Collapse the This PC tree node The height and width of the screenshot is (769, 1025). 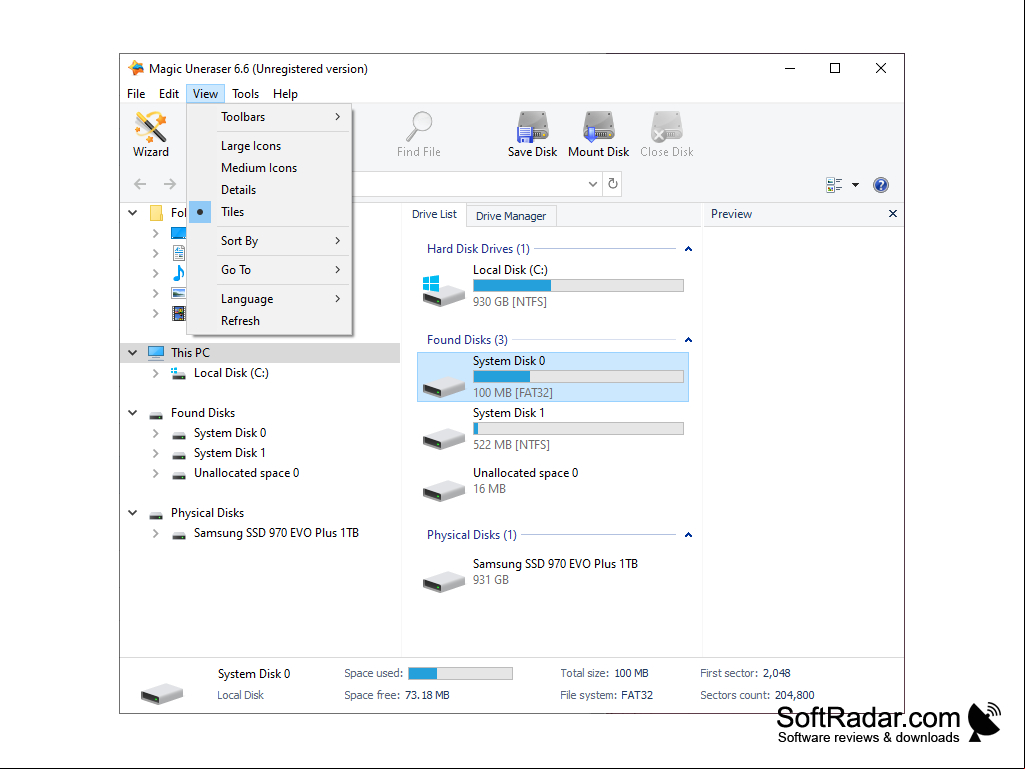(x=133, y=352)
